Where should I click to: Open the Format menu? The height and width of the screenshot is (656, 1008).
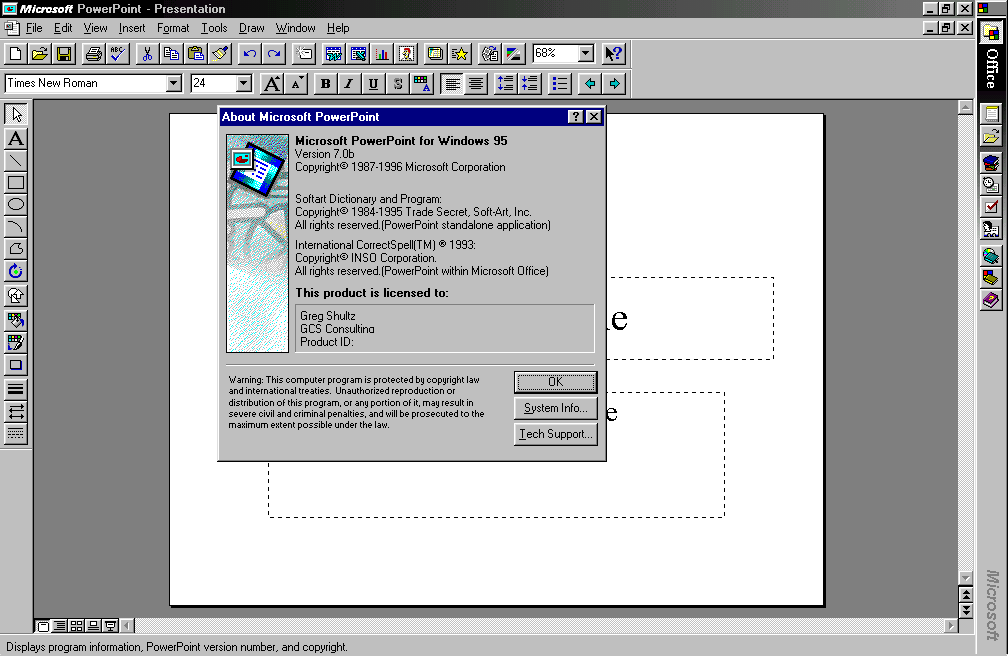pos(173,28)
